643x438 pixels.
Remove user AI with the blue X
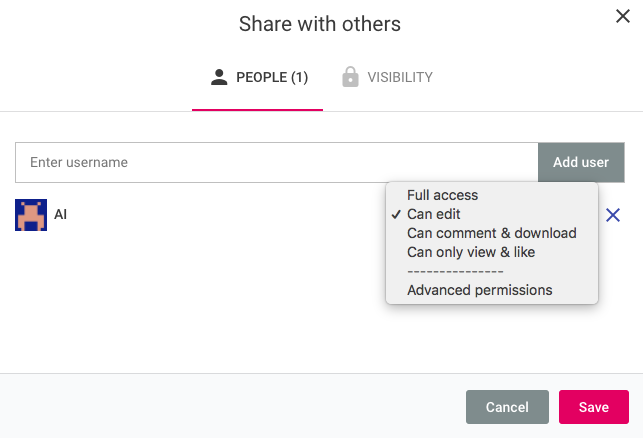(x=613, y=215)
